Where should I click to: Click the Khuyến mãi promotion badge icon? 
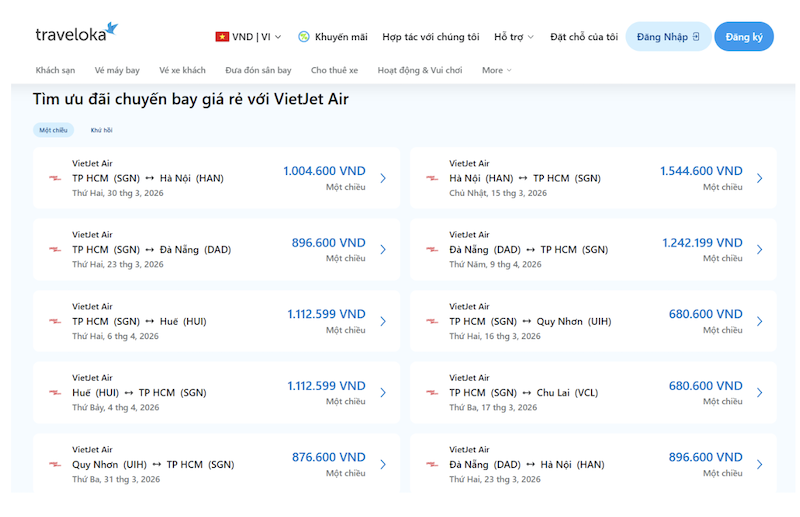(304, 37)
